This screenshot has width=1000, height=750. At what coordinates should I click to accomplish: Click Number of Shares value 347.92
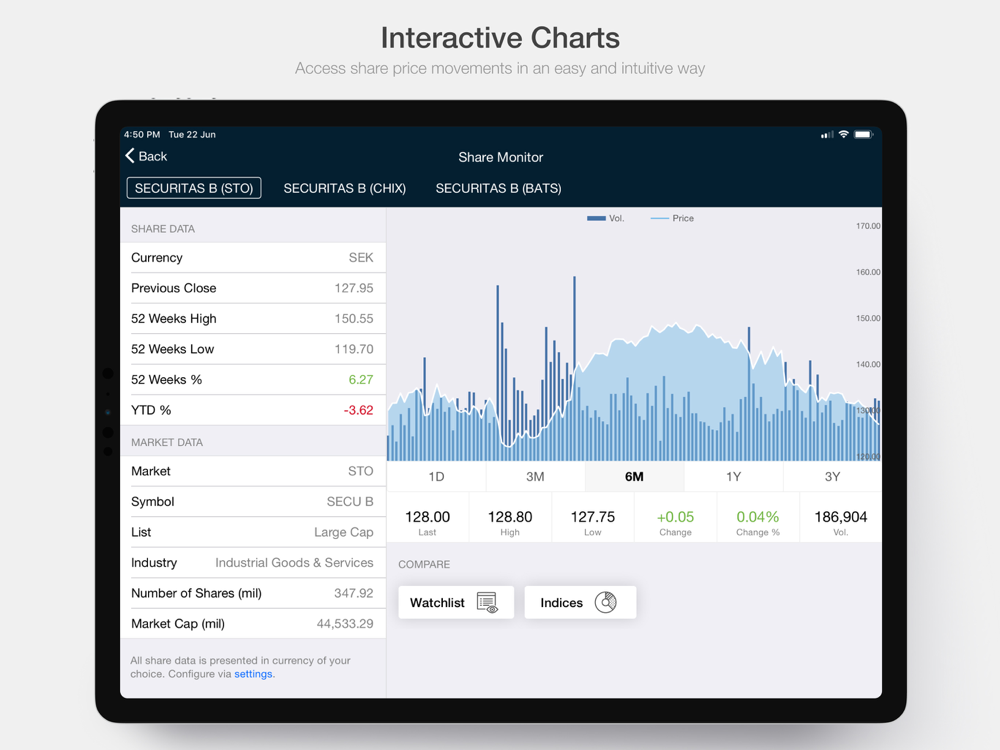pyautogui.click(x=353, y=593)
